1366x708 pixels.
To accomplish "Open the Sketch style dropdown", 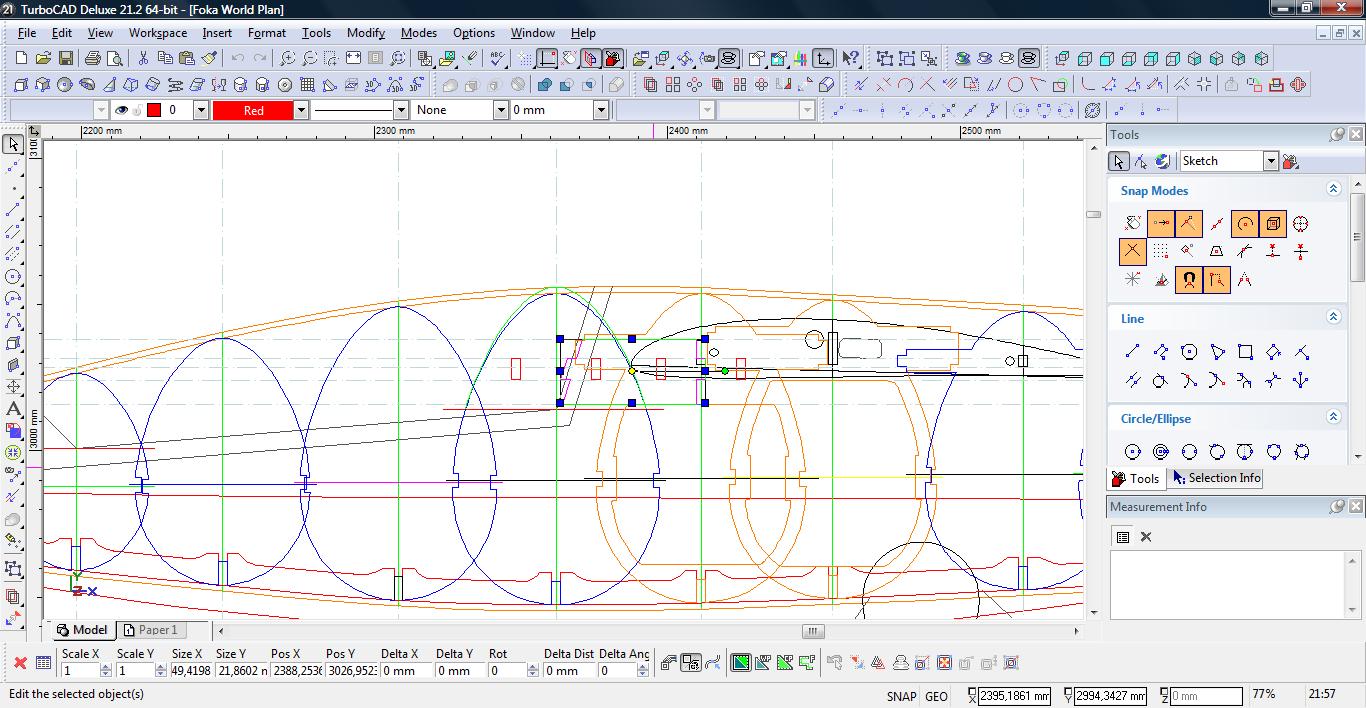I will [1270, 161].
